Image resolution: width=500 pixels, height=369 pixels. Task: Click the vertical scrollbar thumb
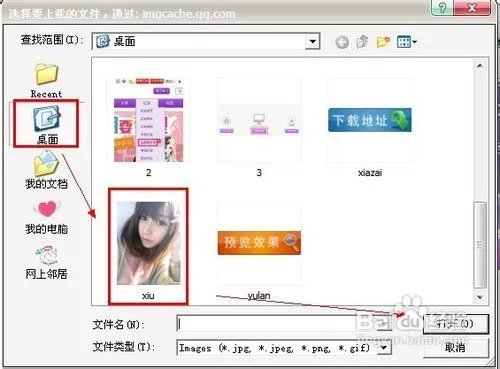(x=480, y=245)
